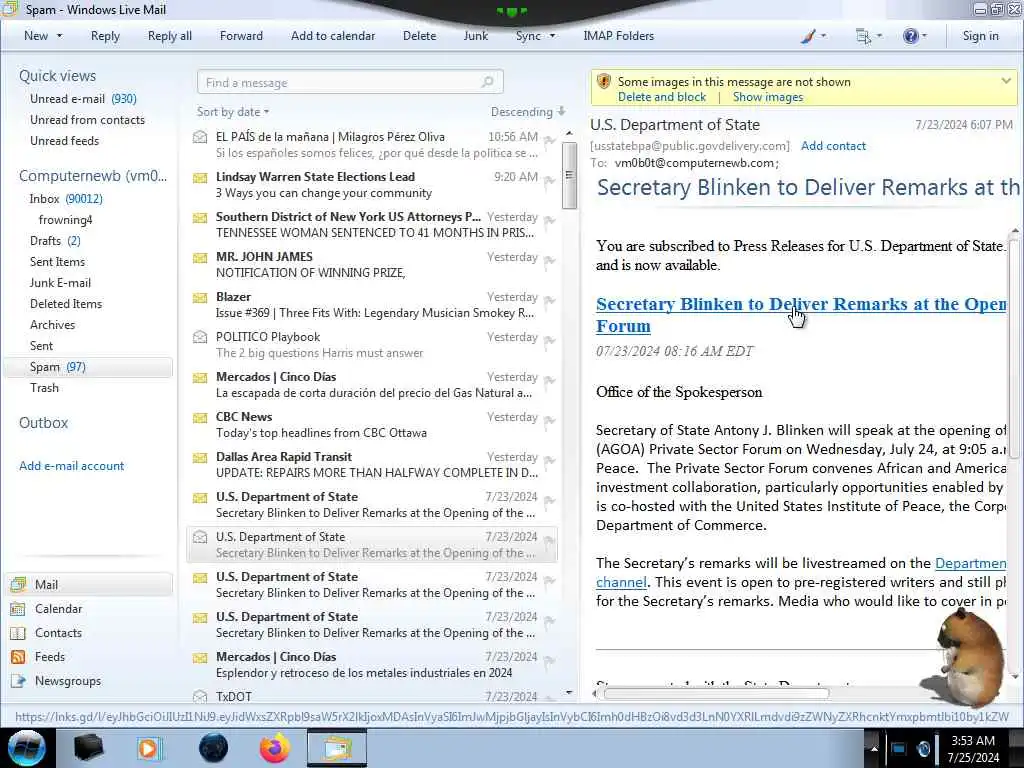Image resolution: width=1024 pixels, height=768 pixels.
Task: Collapse the Quick views section
Action: tap(57, 76)
